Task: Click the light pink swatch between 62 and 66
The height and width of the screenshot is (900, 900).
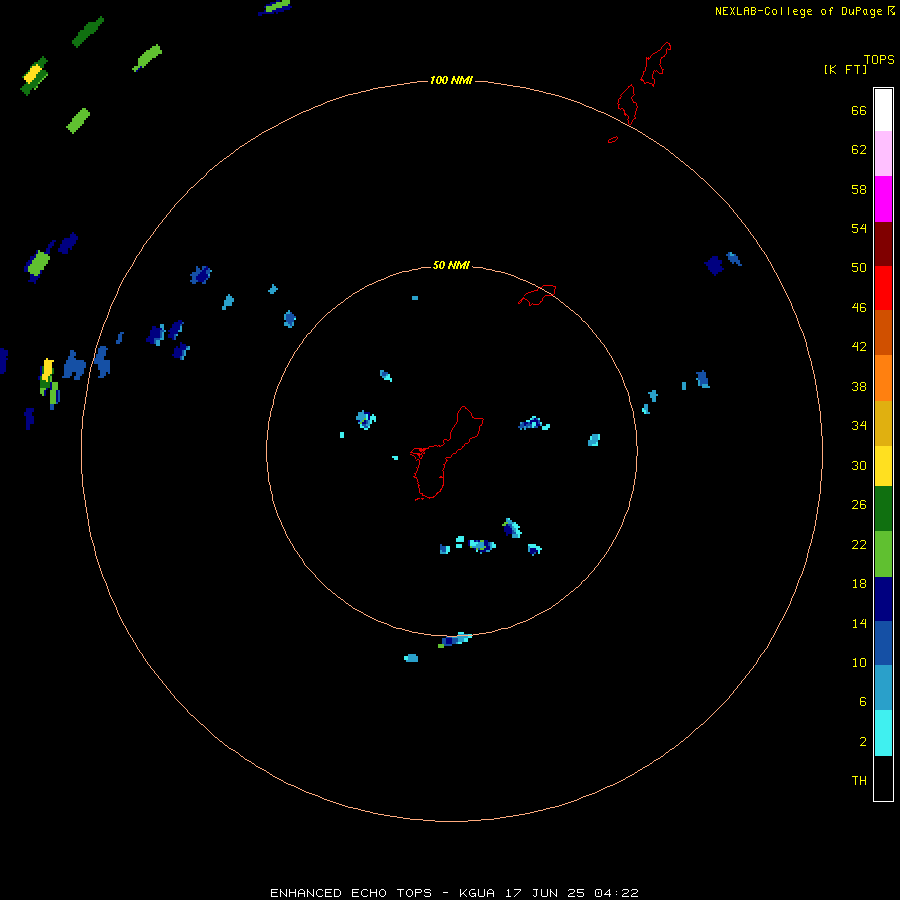Action: [883, 153]
